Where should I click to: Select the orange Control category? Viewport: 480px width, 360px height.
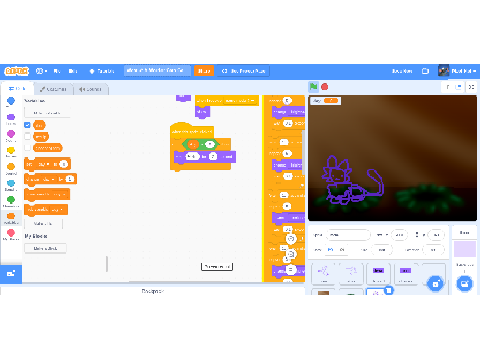point(11,168)
